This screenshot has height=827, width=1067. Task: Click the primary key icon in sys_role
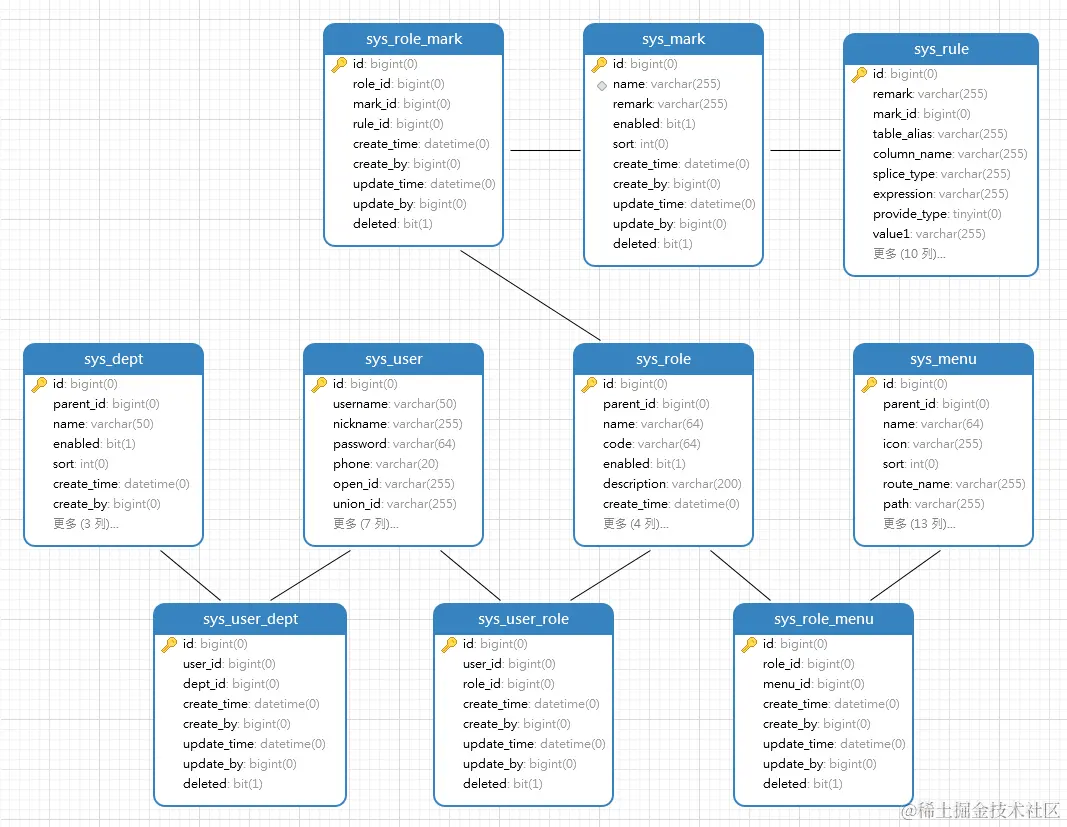coord(589,385)
